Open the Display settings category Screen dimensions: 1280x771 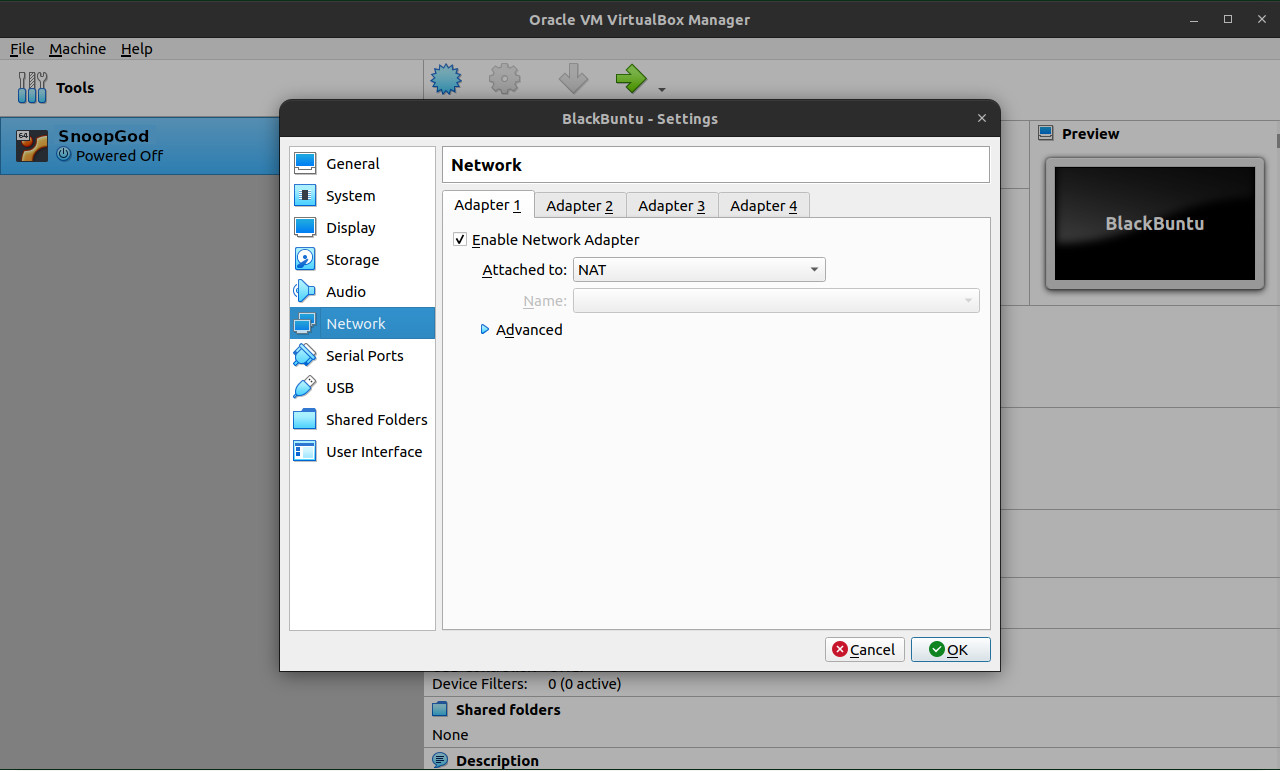pos(362,228)
